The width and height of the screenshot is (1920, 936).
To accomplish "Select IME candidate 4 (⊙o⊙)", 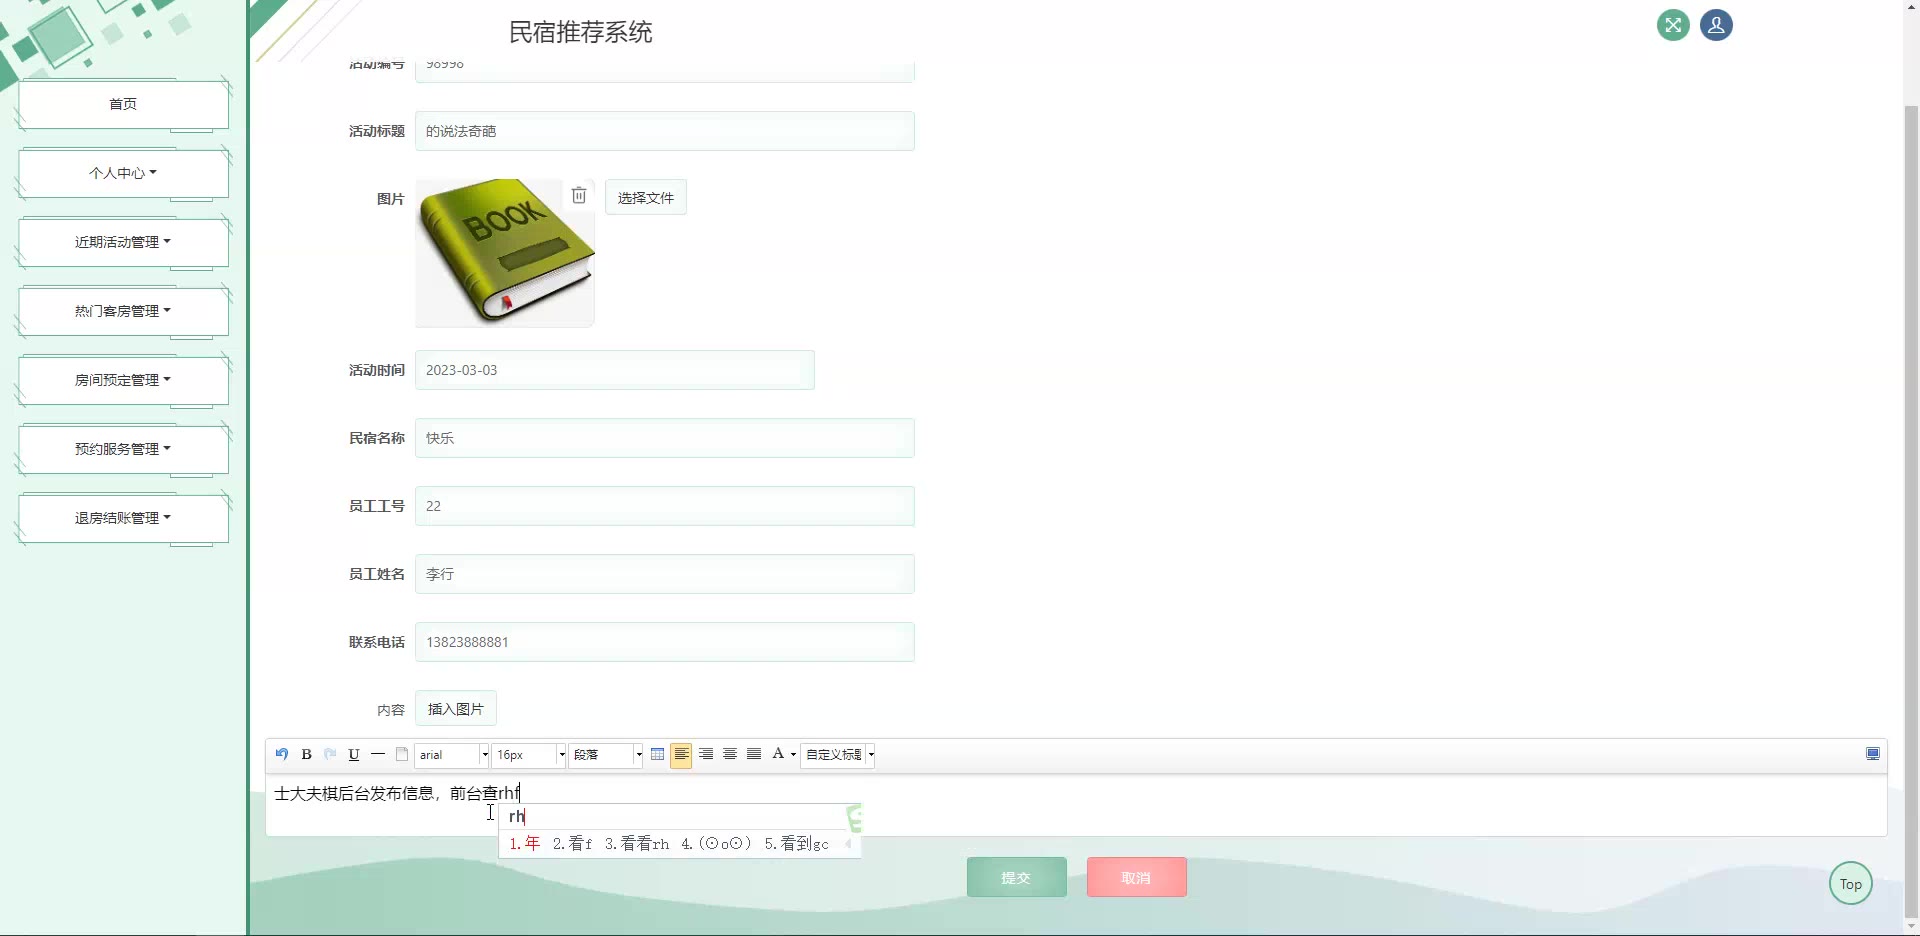I will (x=716, y=844).
